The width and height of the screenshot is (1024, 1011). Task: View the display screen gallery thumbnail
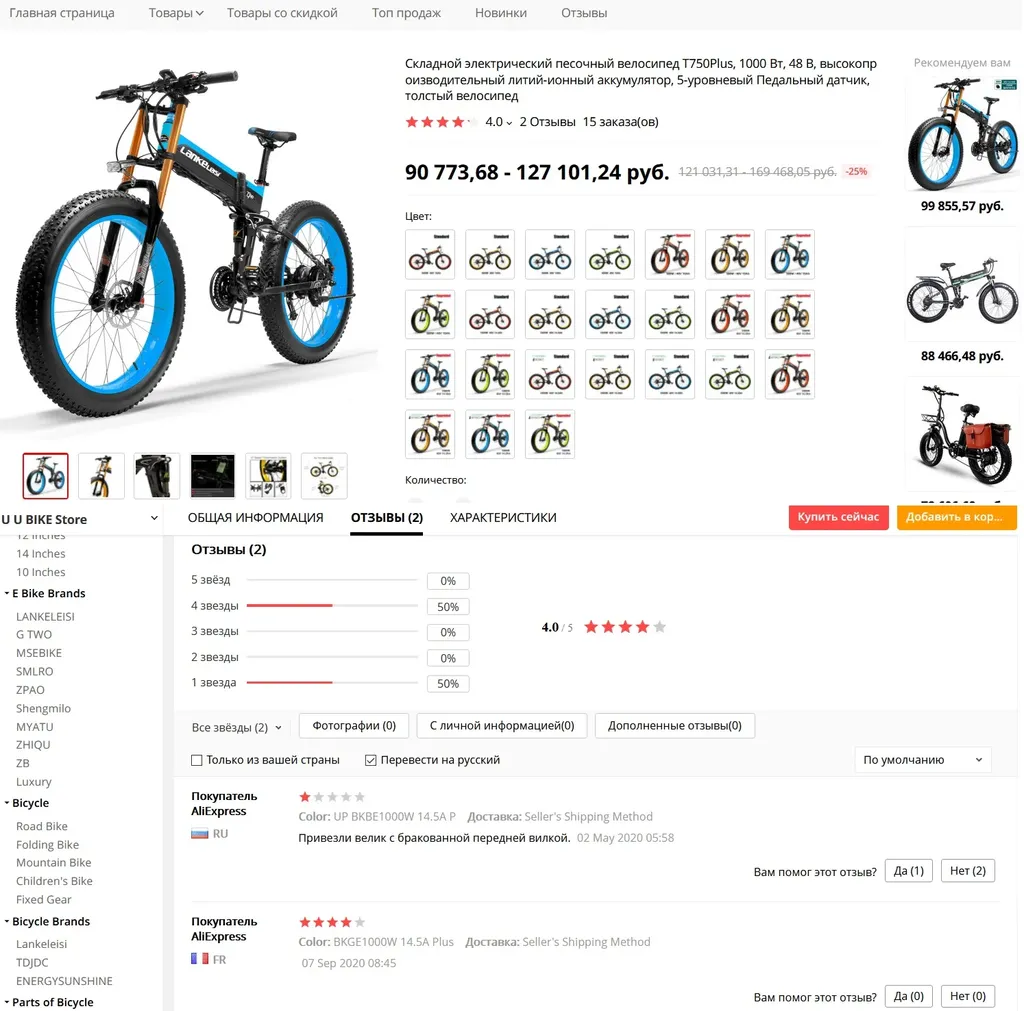[213, 475]
